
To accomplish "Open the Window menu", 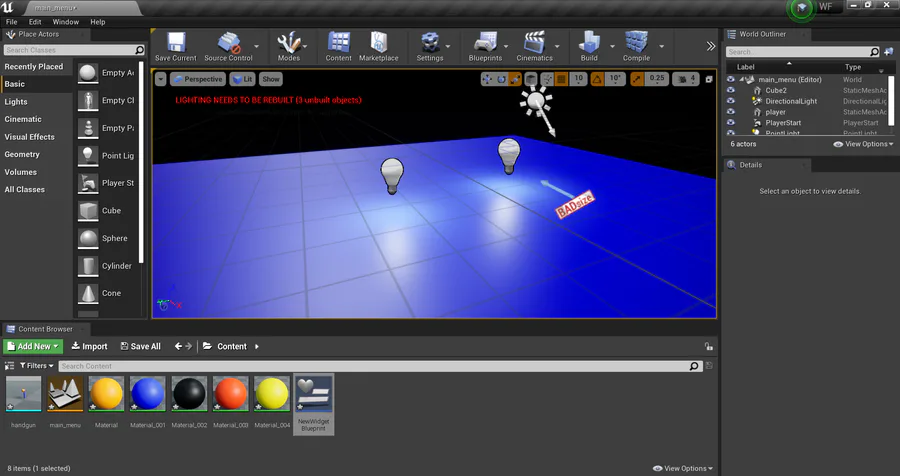I will (x=65, y=22).
